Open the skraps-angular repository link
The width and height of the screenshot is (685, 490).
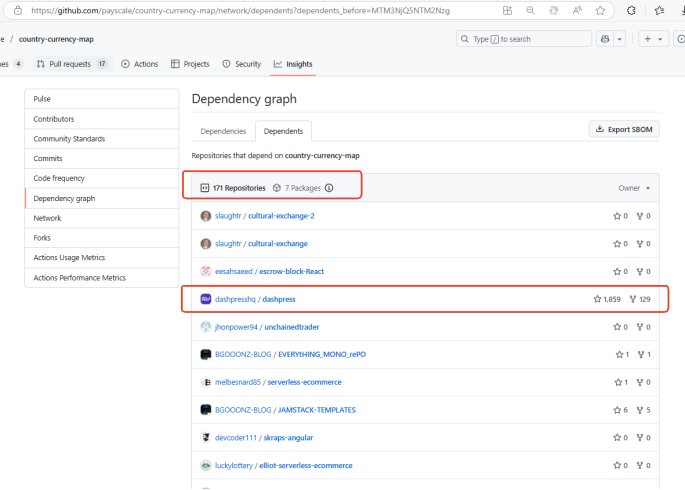(x=288, y=438)
